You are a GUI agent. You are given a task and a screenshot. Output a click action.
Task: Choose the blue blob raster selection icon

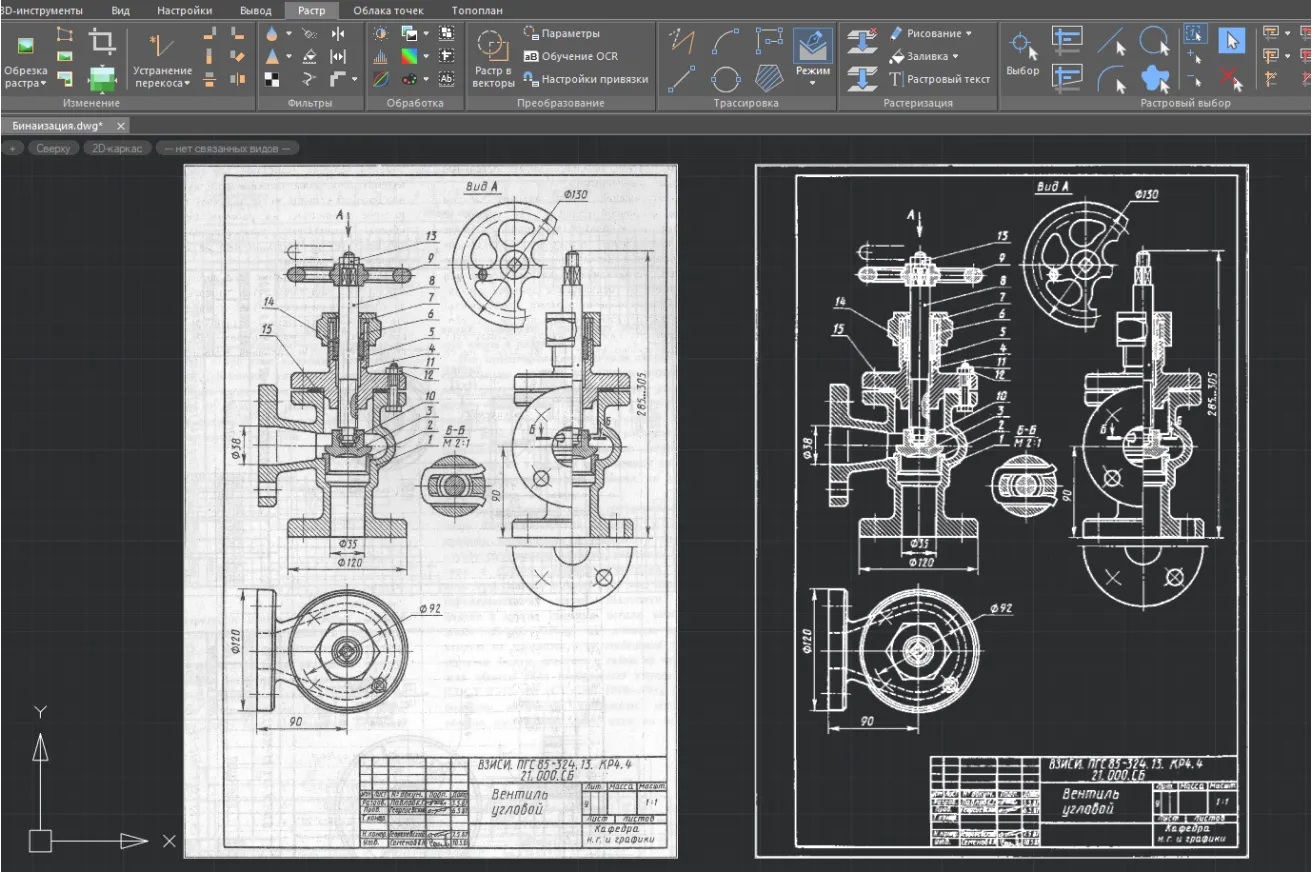point(1155,78)
